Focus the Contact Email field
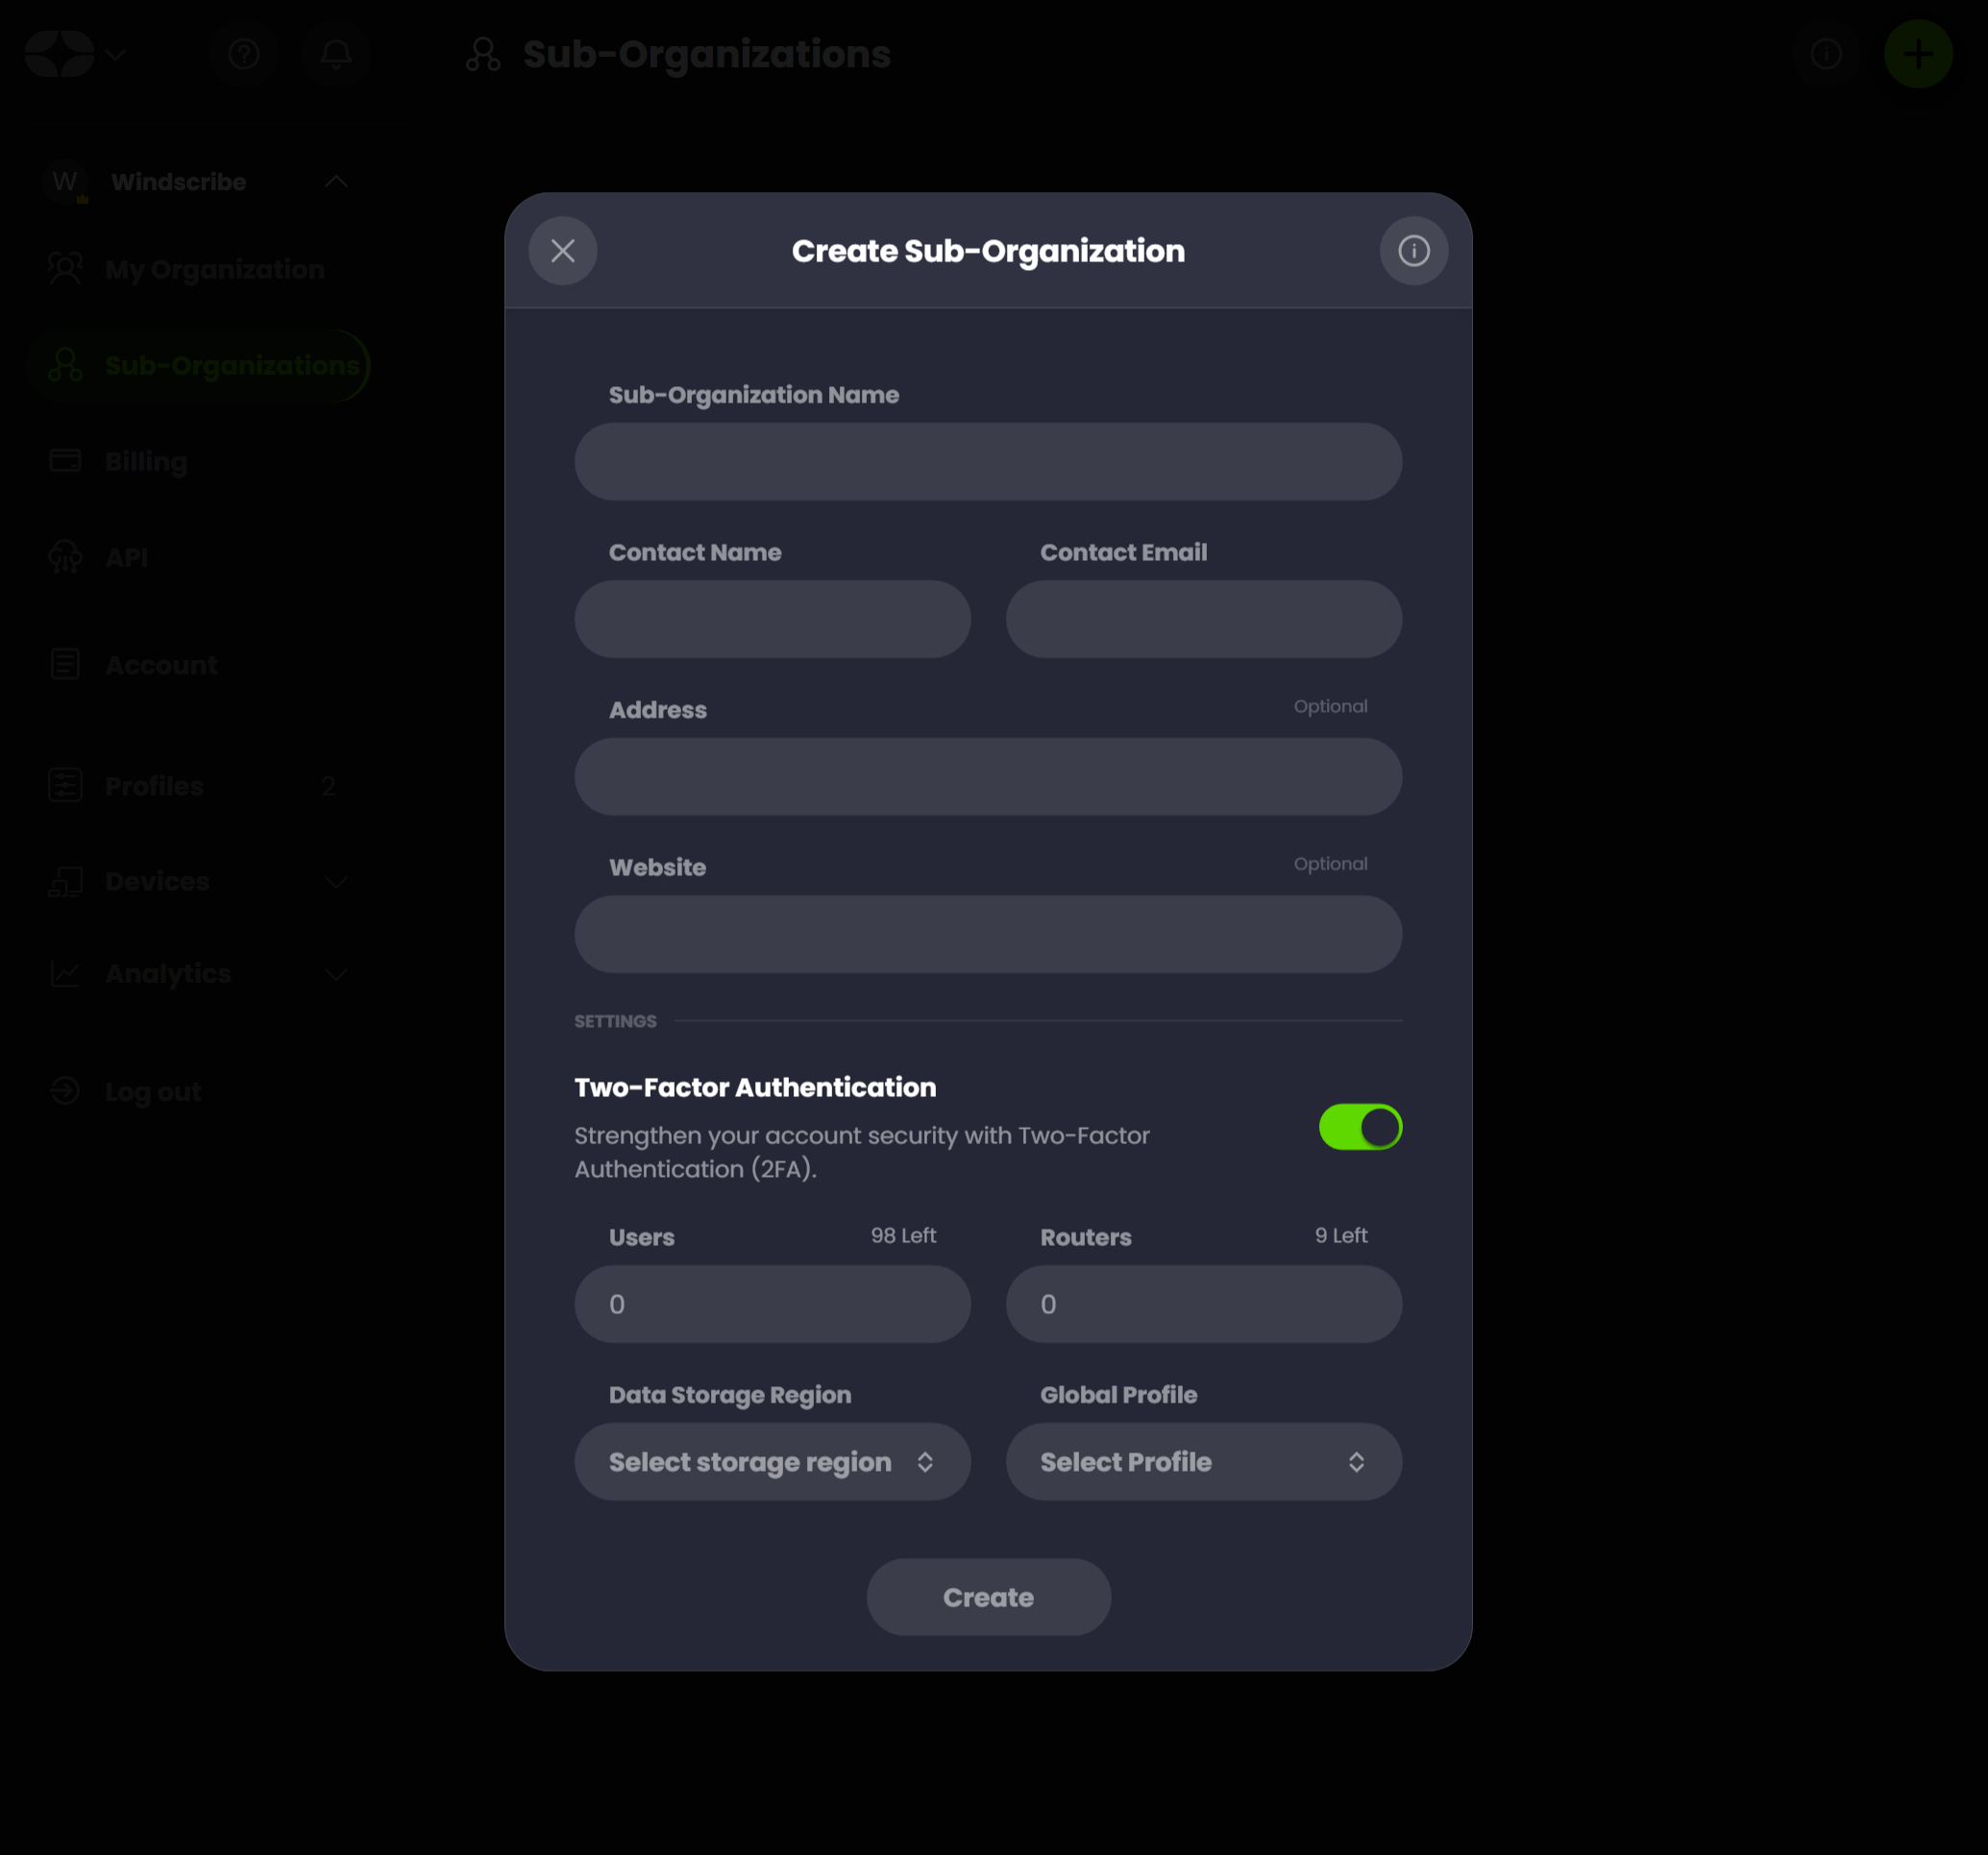 point(1203,619)
